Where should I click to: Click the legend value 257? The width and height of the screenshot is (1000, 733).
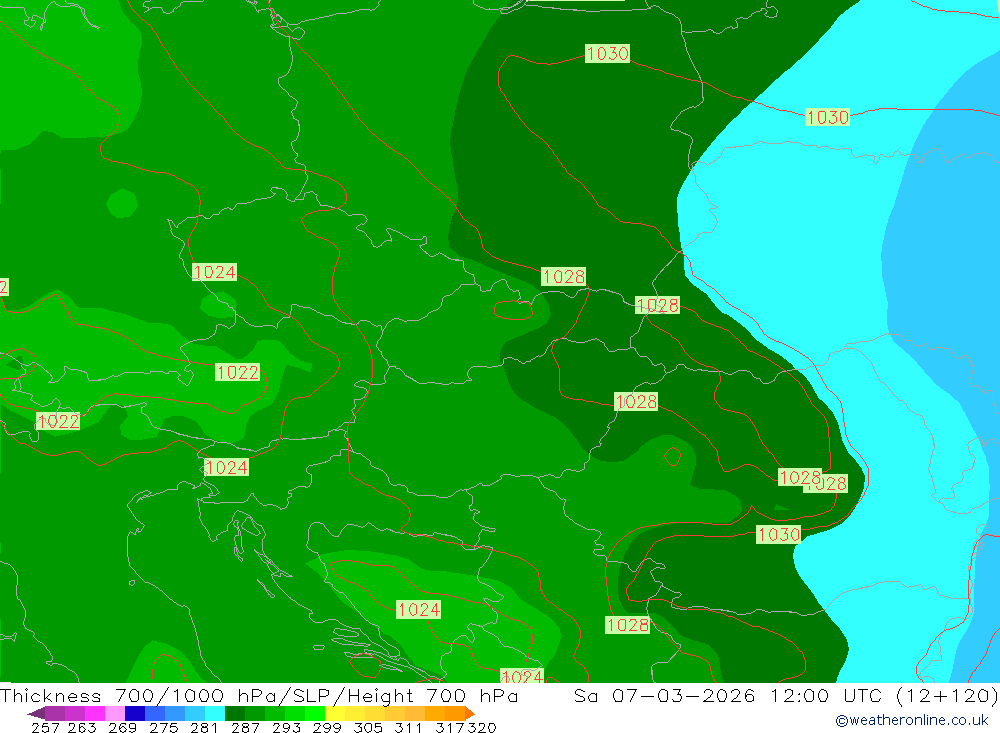point(45,727)
